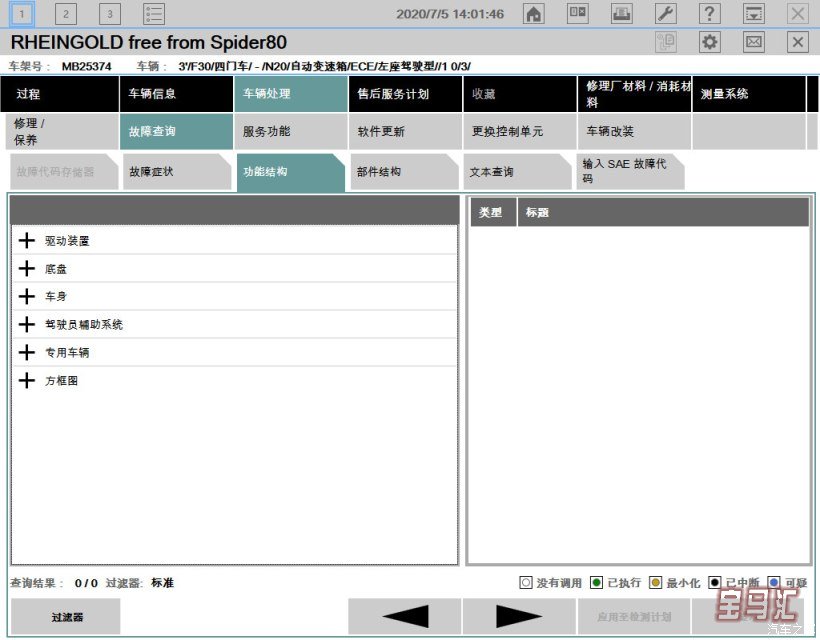Click the 驾驶员辅助系统 label
The width and height of the screenshot is (820, 640).
point(84,325)
